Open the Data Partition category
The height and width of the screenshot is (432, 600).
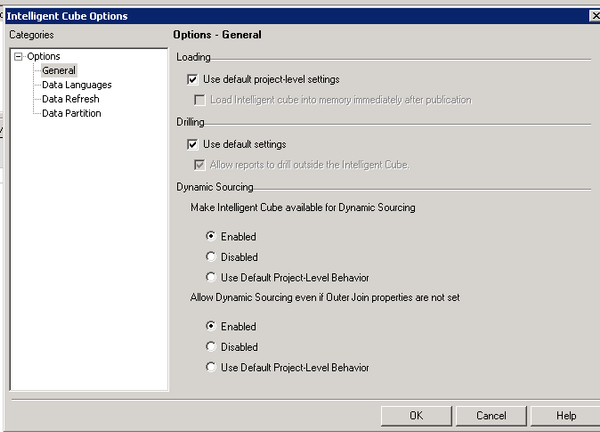tap(71, 113)
